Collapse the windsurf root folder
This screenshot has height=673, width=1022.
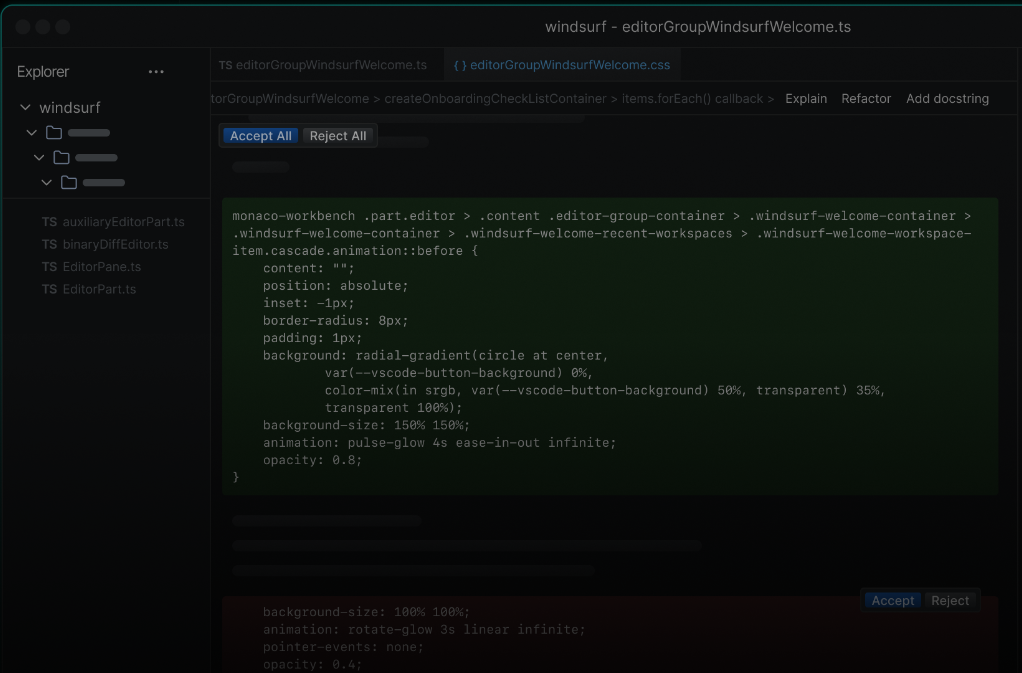click(x=25, y=107)
